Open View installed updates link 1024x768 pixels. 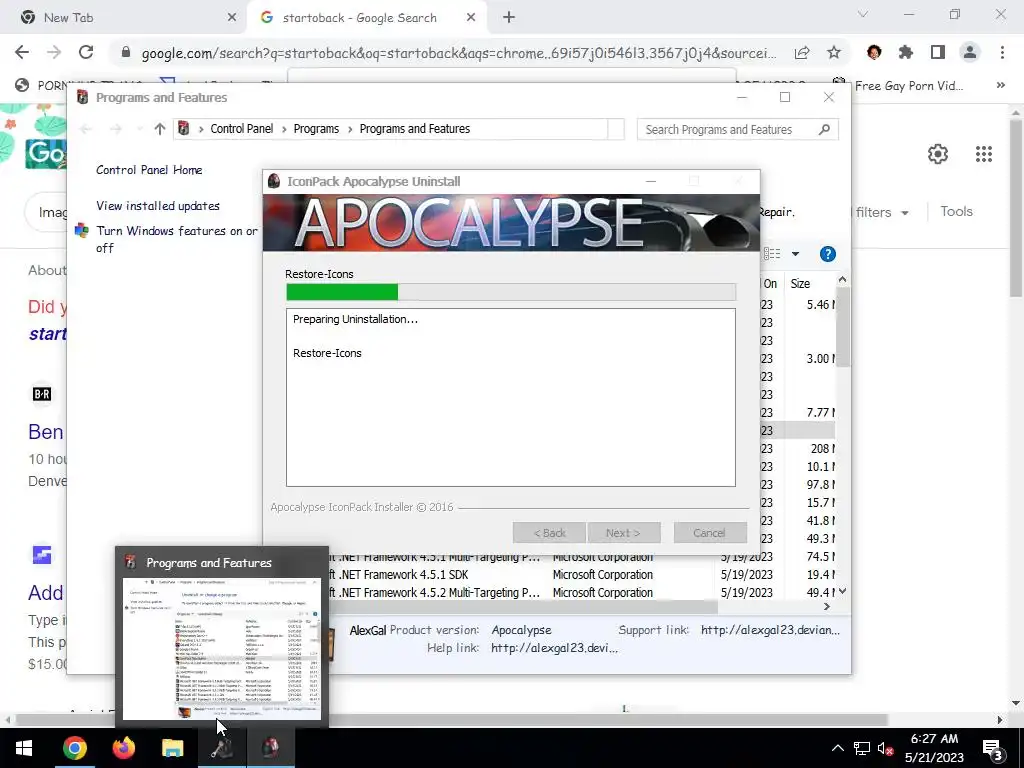[x=158, y=206]
